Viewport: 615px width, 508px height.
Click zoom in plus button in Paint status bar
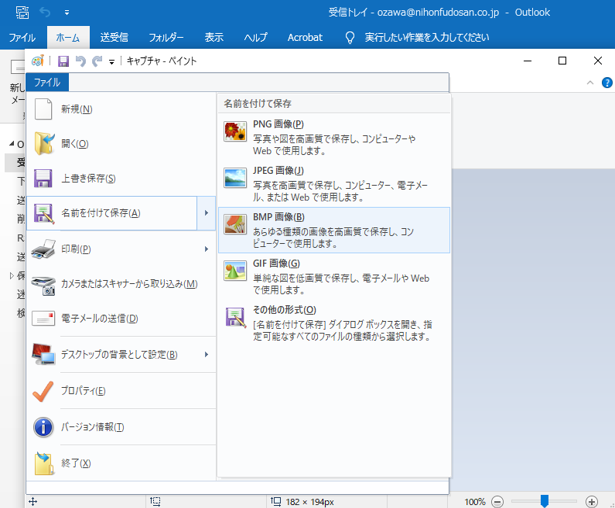coord(591,502)
